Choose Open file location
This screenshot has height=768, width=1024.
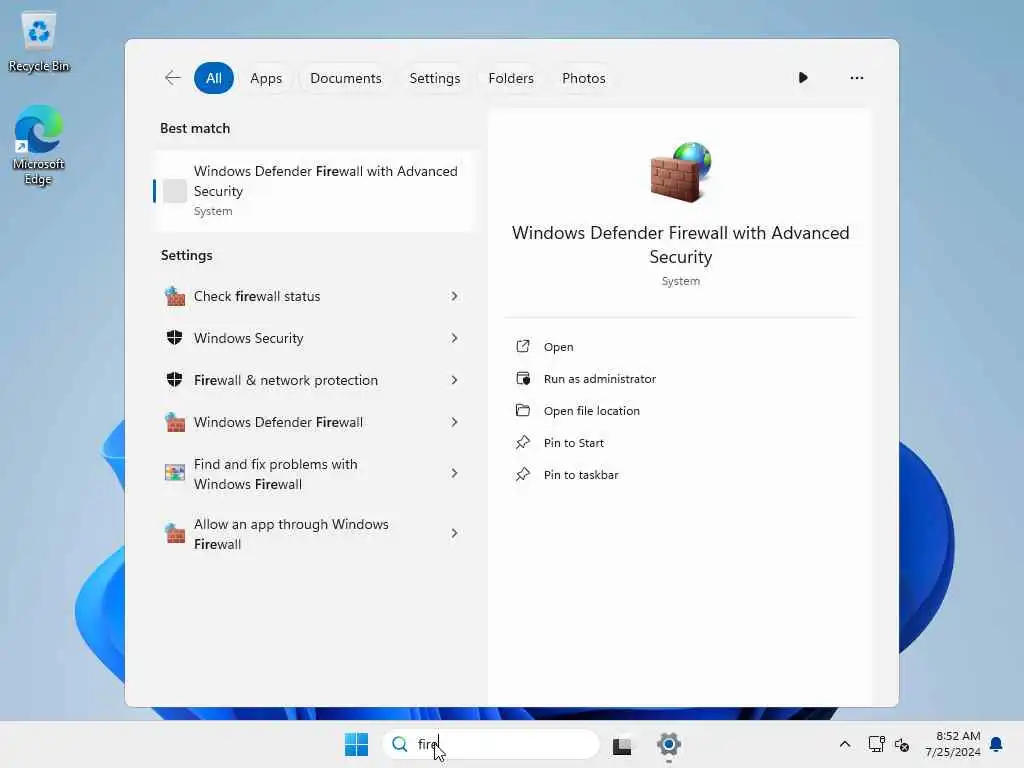click(591, 411)
